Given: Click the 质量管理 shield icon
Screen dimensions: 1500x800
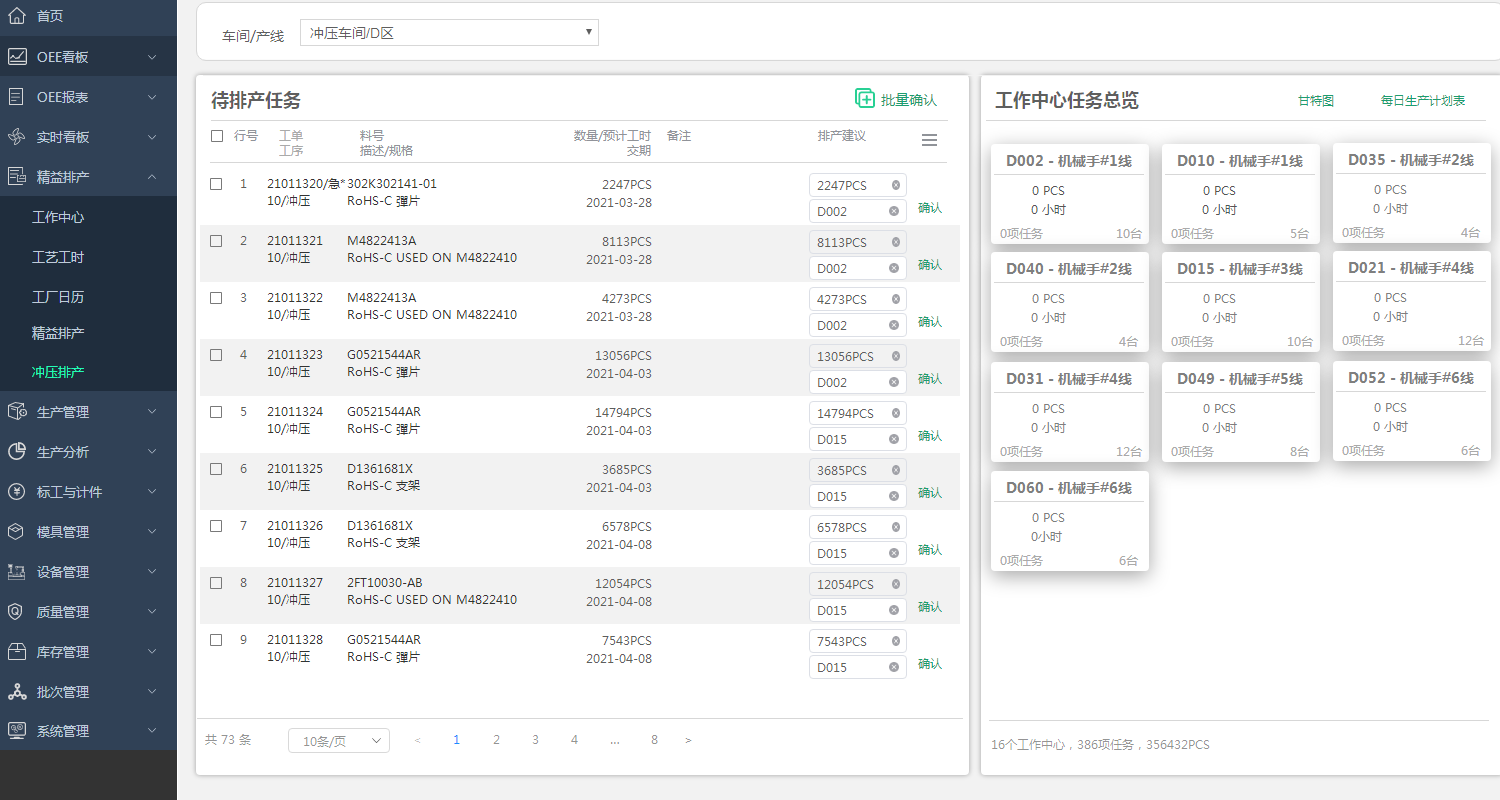Looking at the screenshot, I should 17,612.
